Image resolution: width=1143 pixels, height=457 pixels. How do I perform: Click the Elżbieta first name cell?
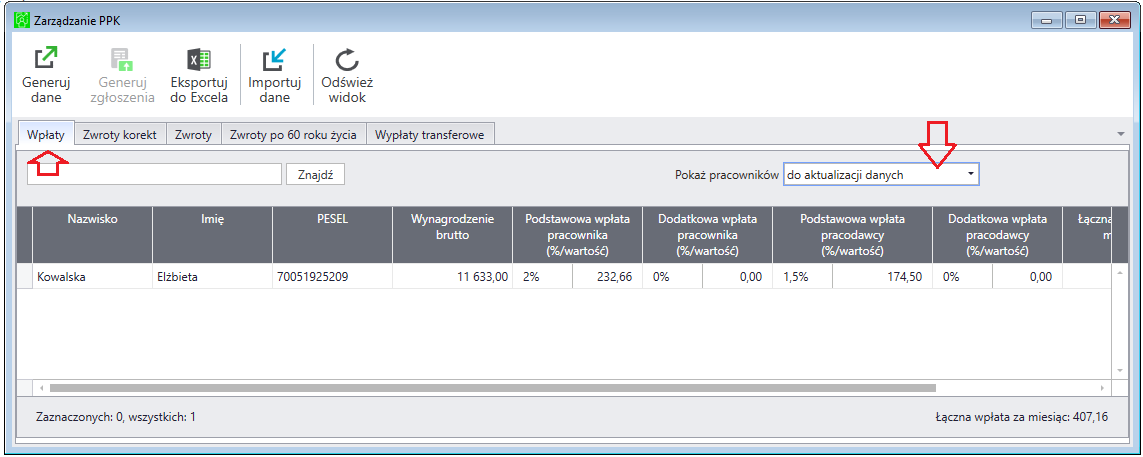click(212, 276)
